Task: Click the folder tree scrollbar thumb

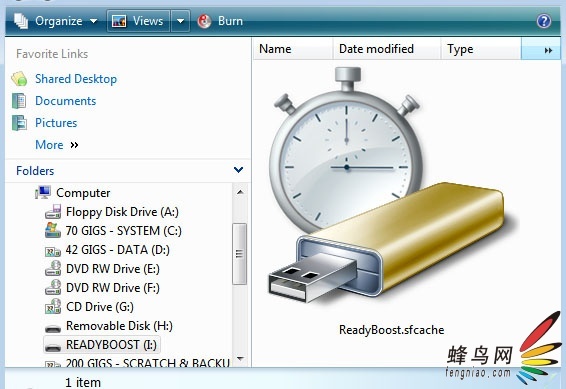Action: point(239,254)
